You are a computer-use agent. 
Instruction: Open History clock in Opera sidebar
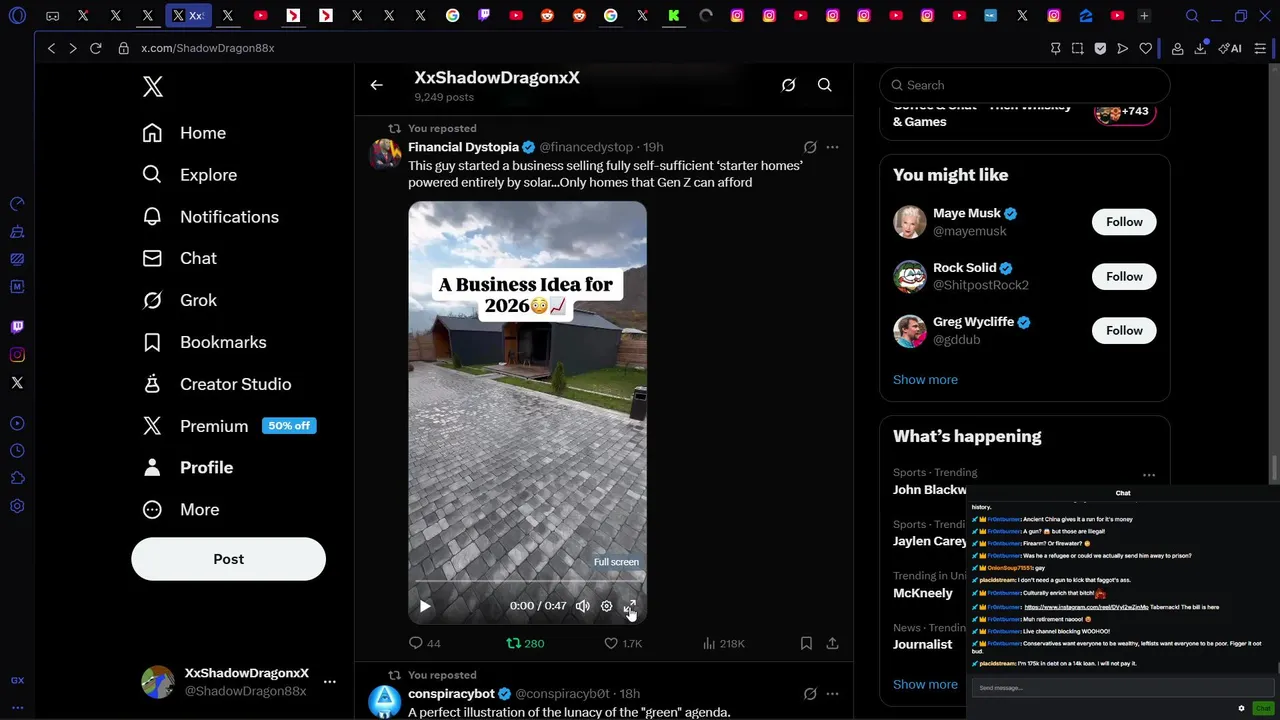click(x=17, y=451)
